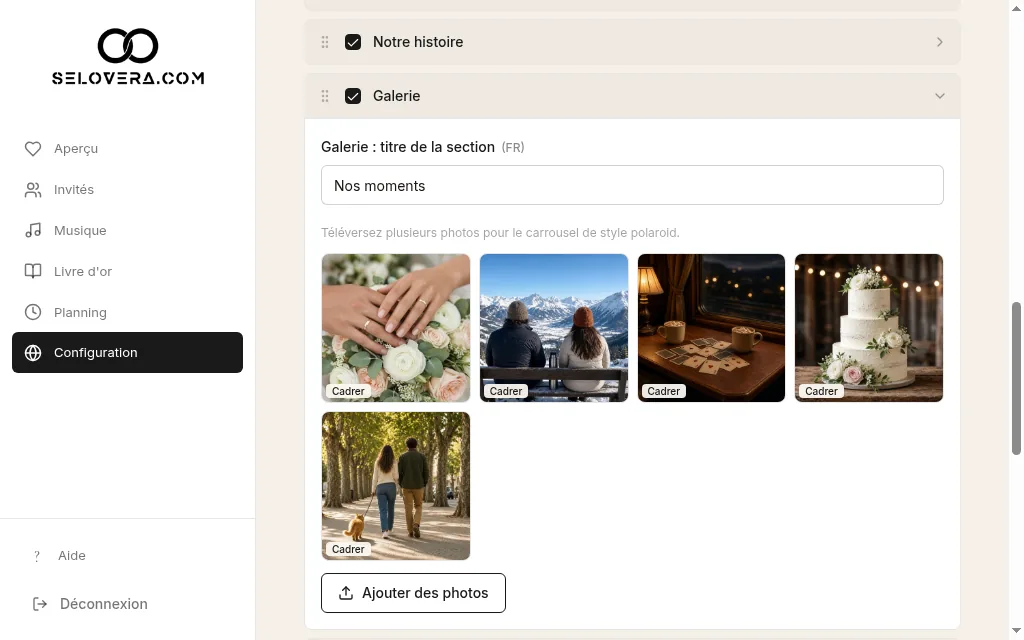The height and width of the screenshot is (640, 1024).
Task: Click the upload arrow icon in Ajouter des photos
Action: click(346, 593)
